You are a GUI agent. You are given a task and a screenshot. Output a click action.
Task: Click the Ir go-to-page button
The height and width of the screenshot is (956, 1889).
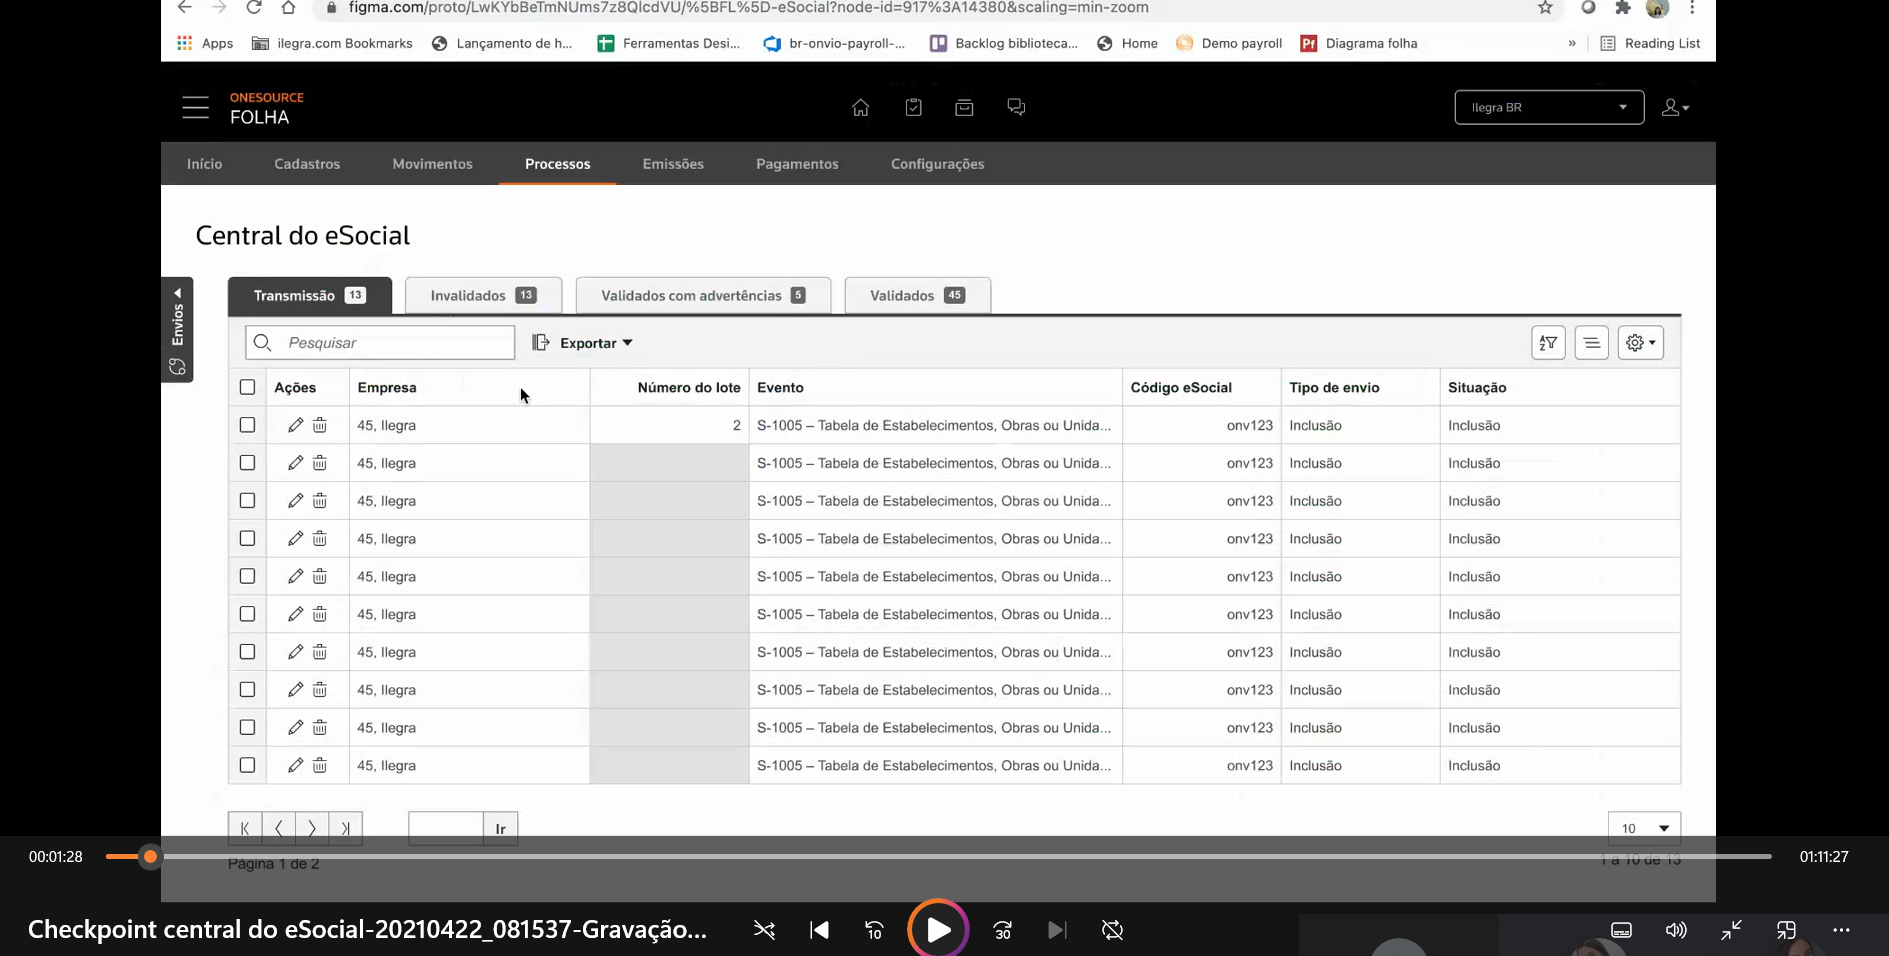coord(501,828)
